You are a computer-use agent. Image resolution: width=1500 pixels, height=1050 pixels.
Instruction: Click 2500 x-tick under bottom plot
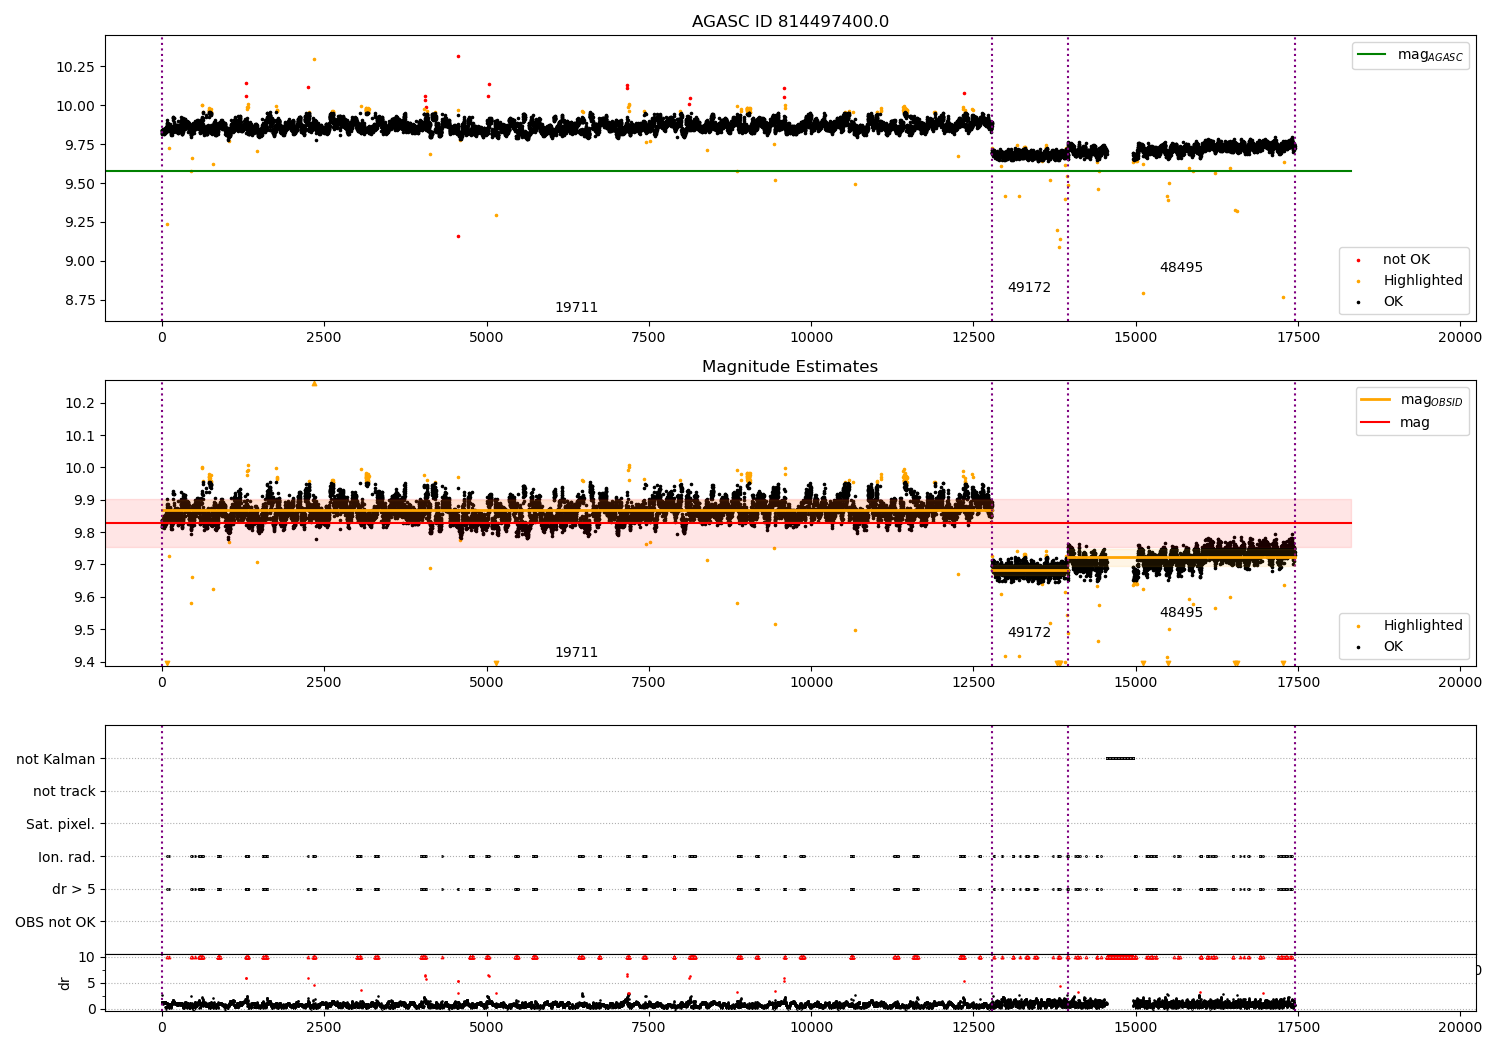(x=324, y=1027)
